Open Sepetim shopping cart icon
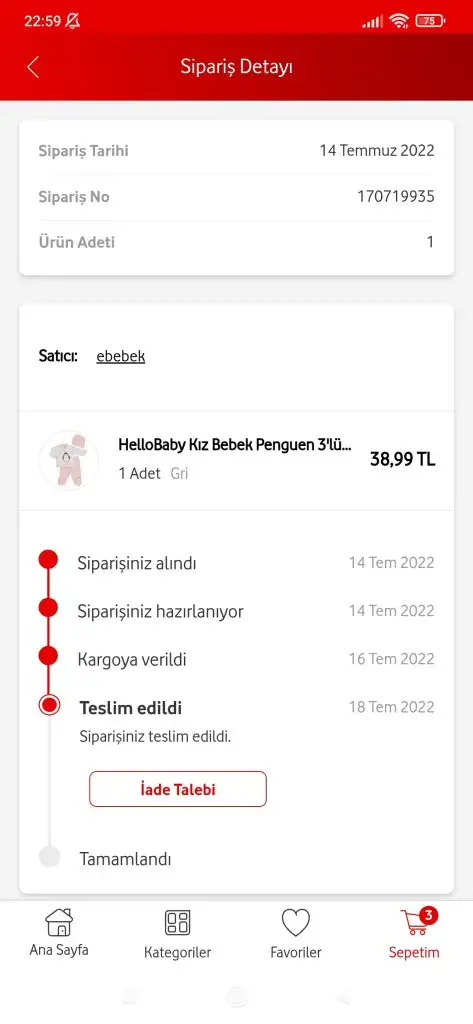 pyautogui.click(x=414, y=922)
